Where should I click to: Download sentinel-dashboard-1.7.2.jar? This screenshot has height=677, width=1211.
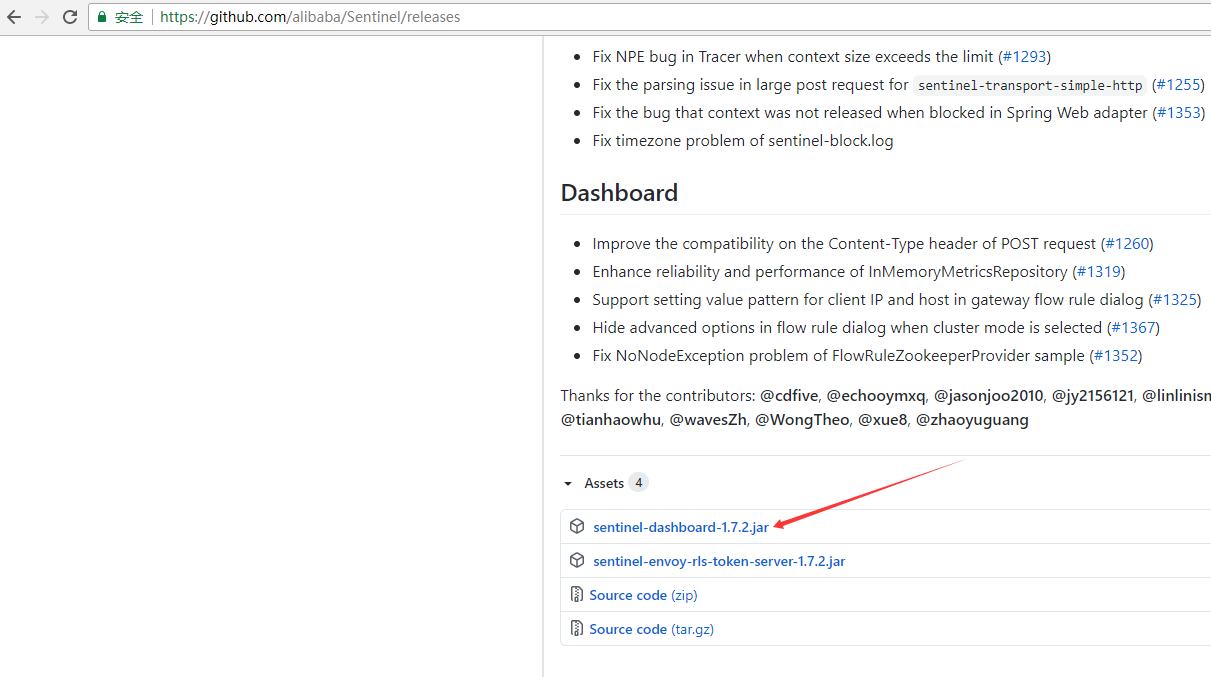(681, 527)
